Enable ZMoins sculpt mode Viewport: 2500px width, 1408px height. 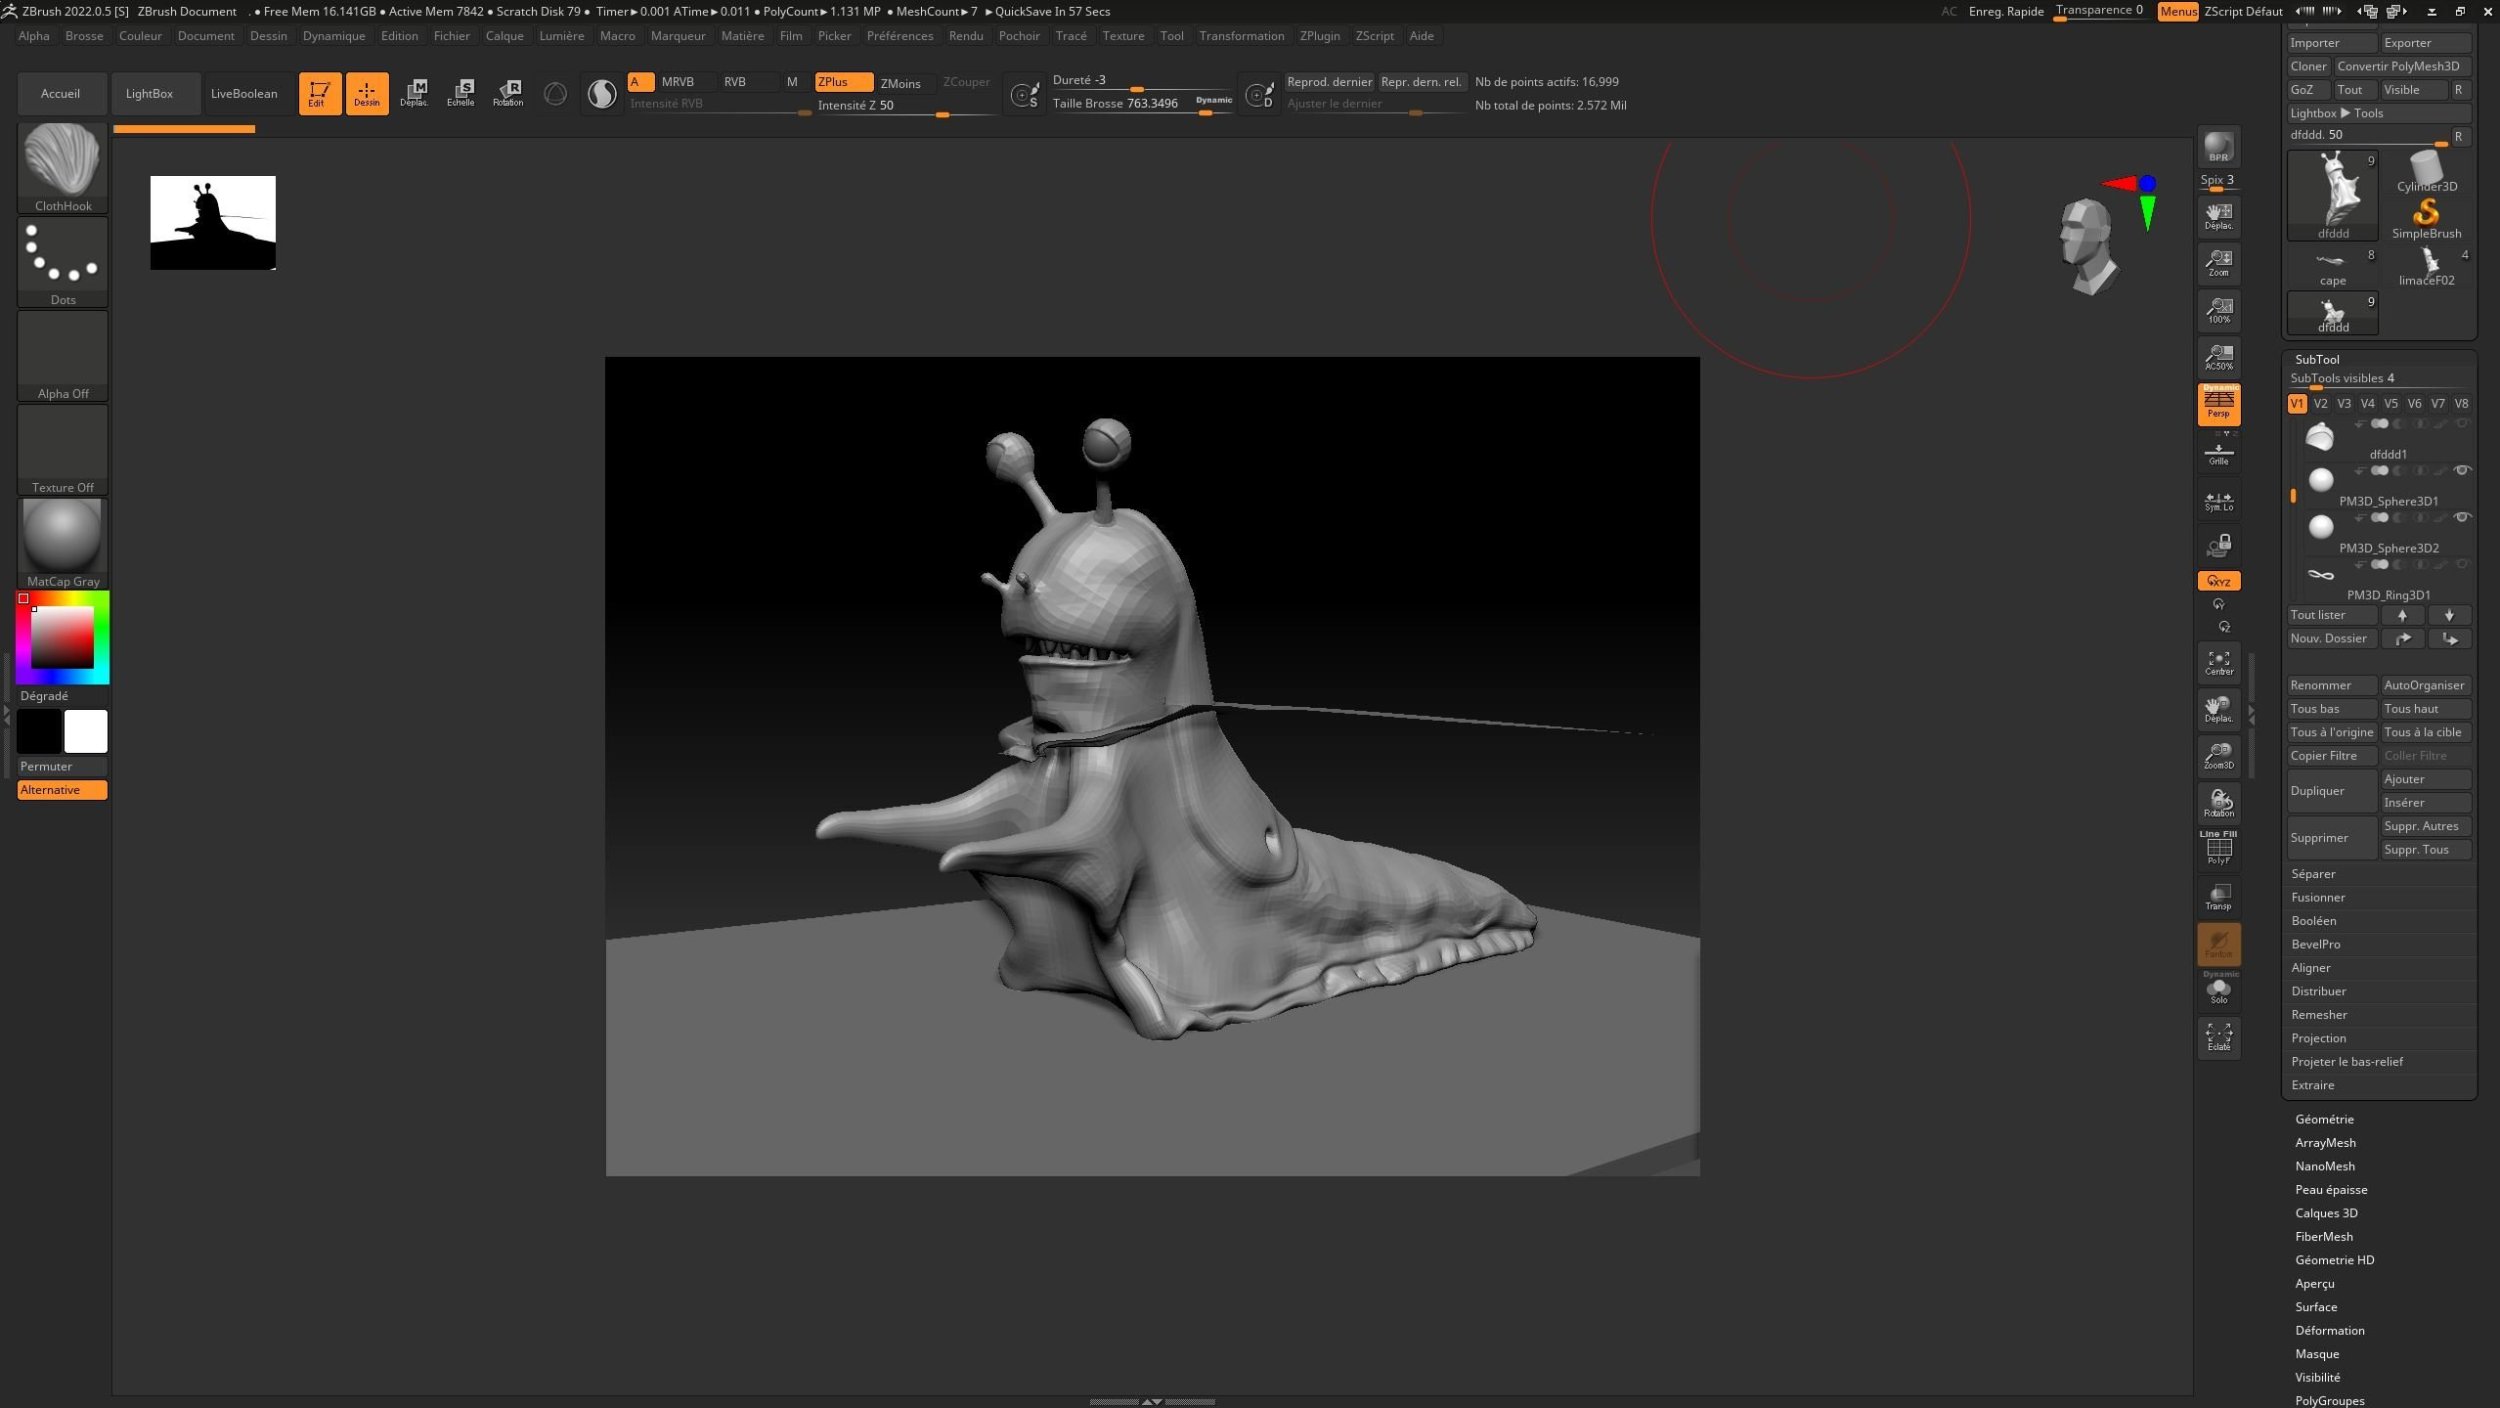point(899,83)
